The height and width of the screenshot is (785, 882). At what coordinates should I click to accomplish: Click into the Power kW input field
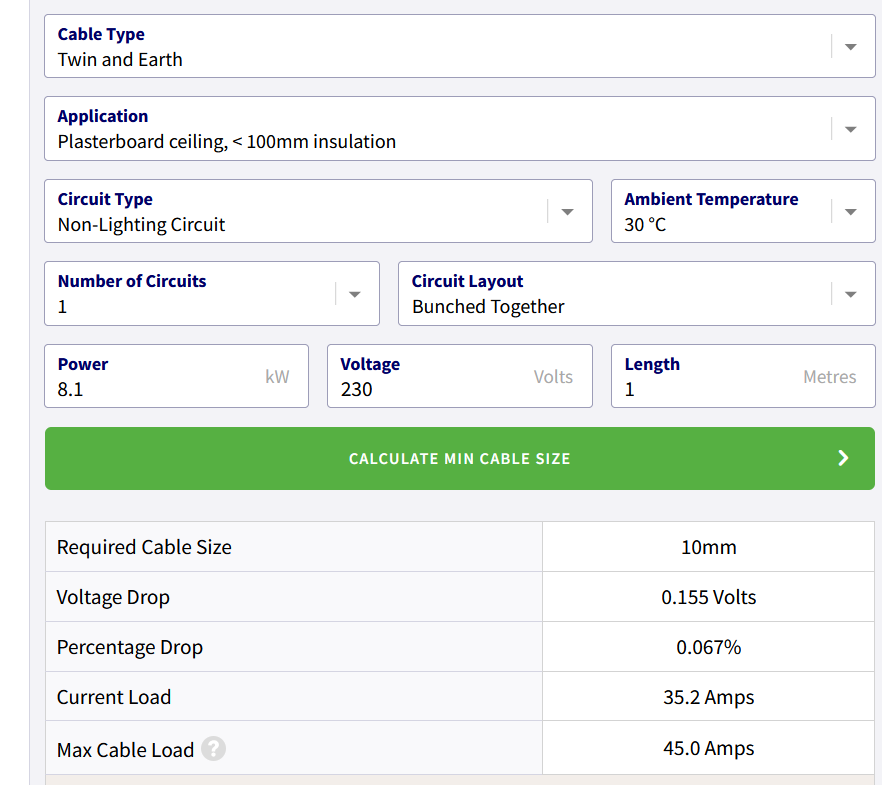[x=150, y=389]
